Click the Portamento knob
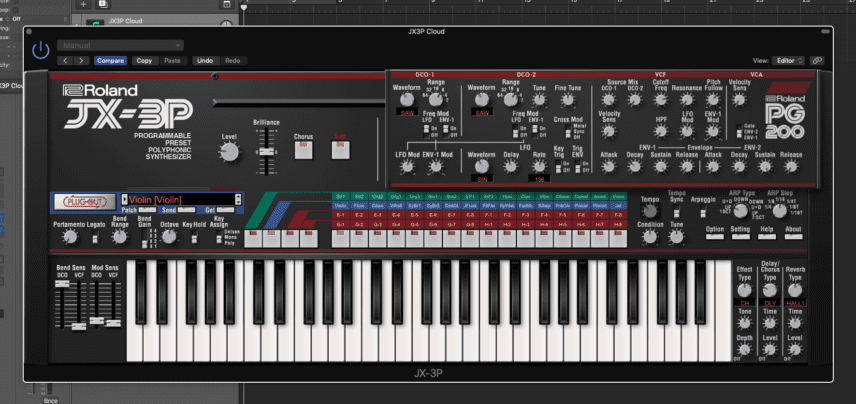The width and height of the screenshot is (856, 404). [69, 236]
